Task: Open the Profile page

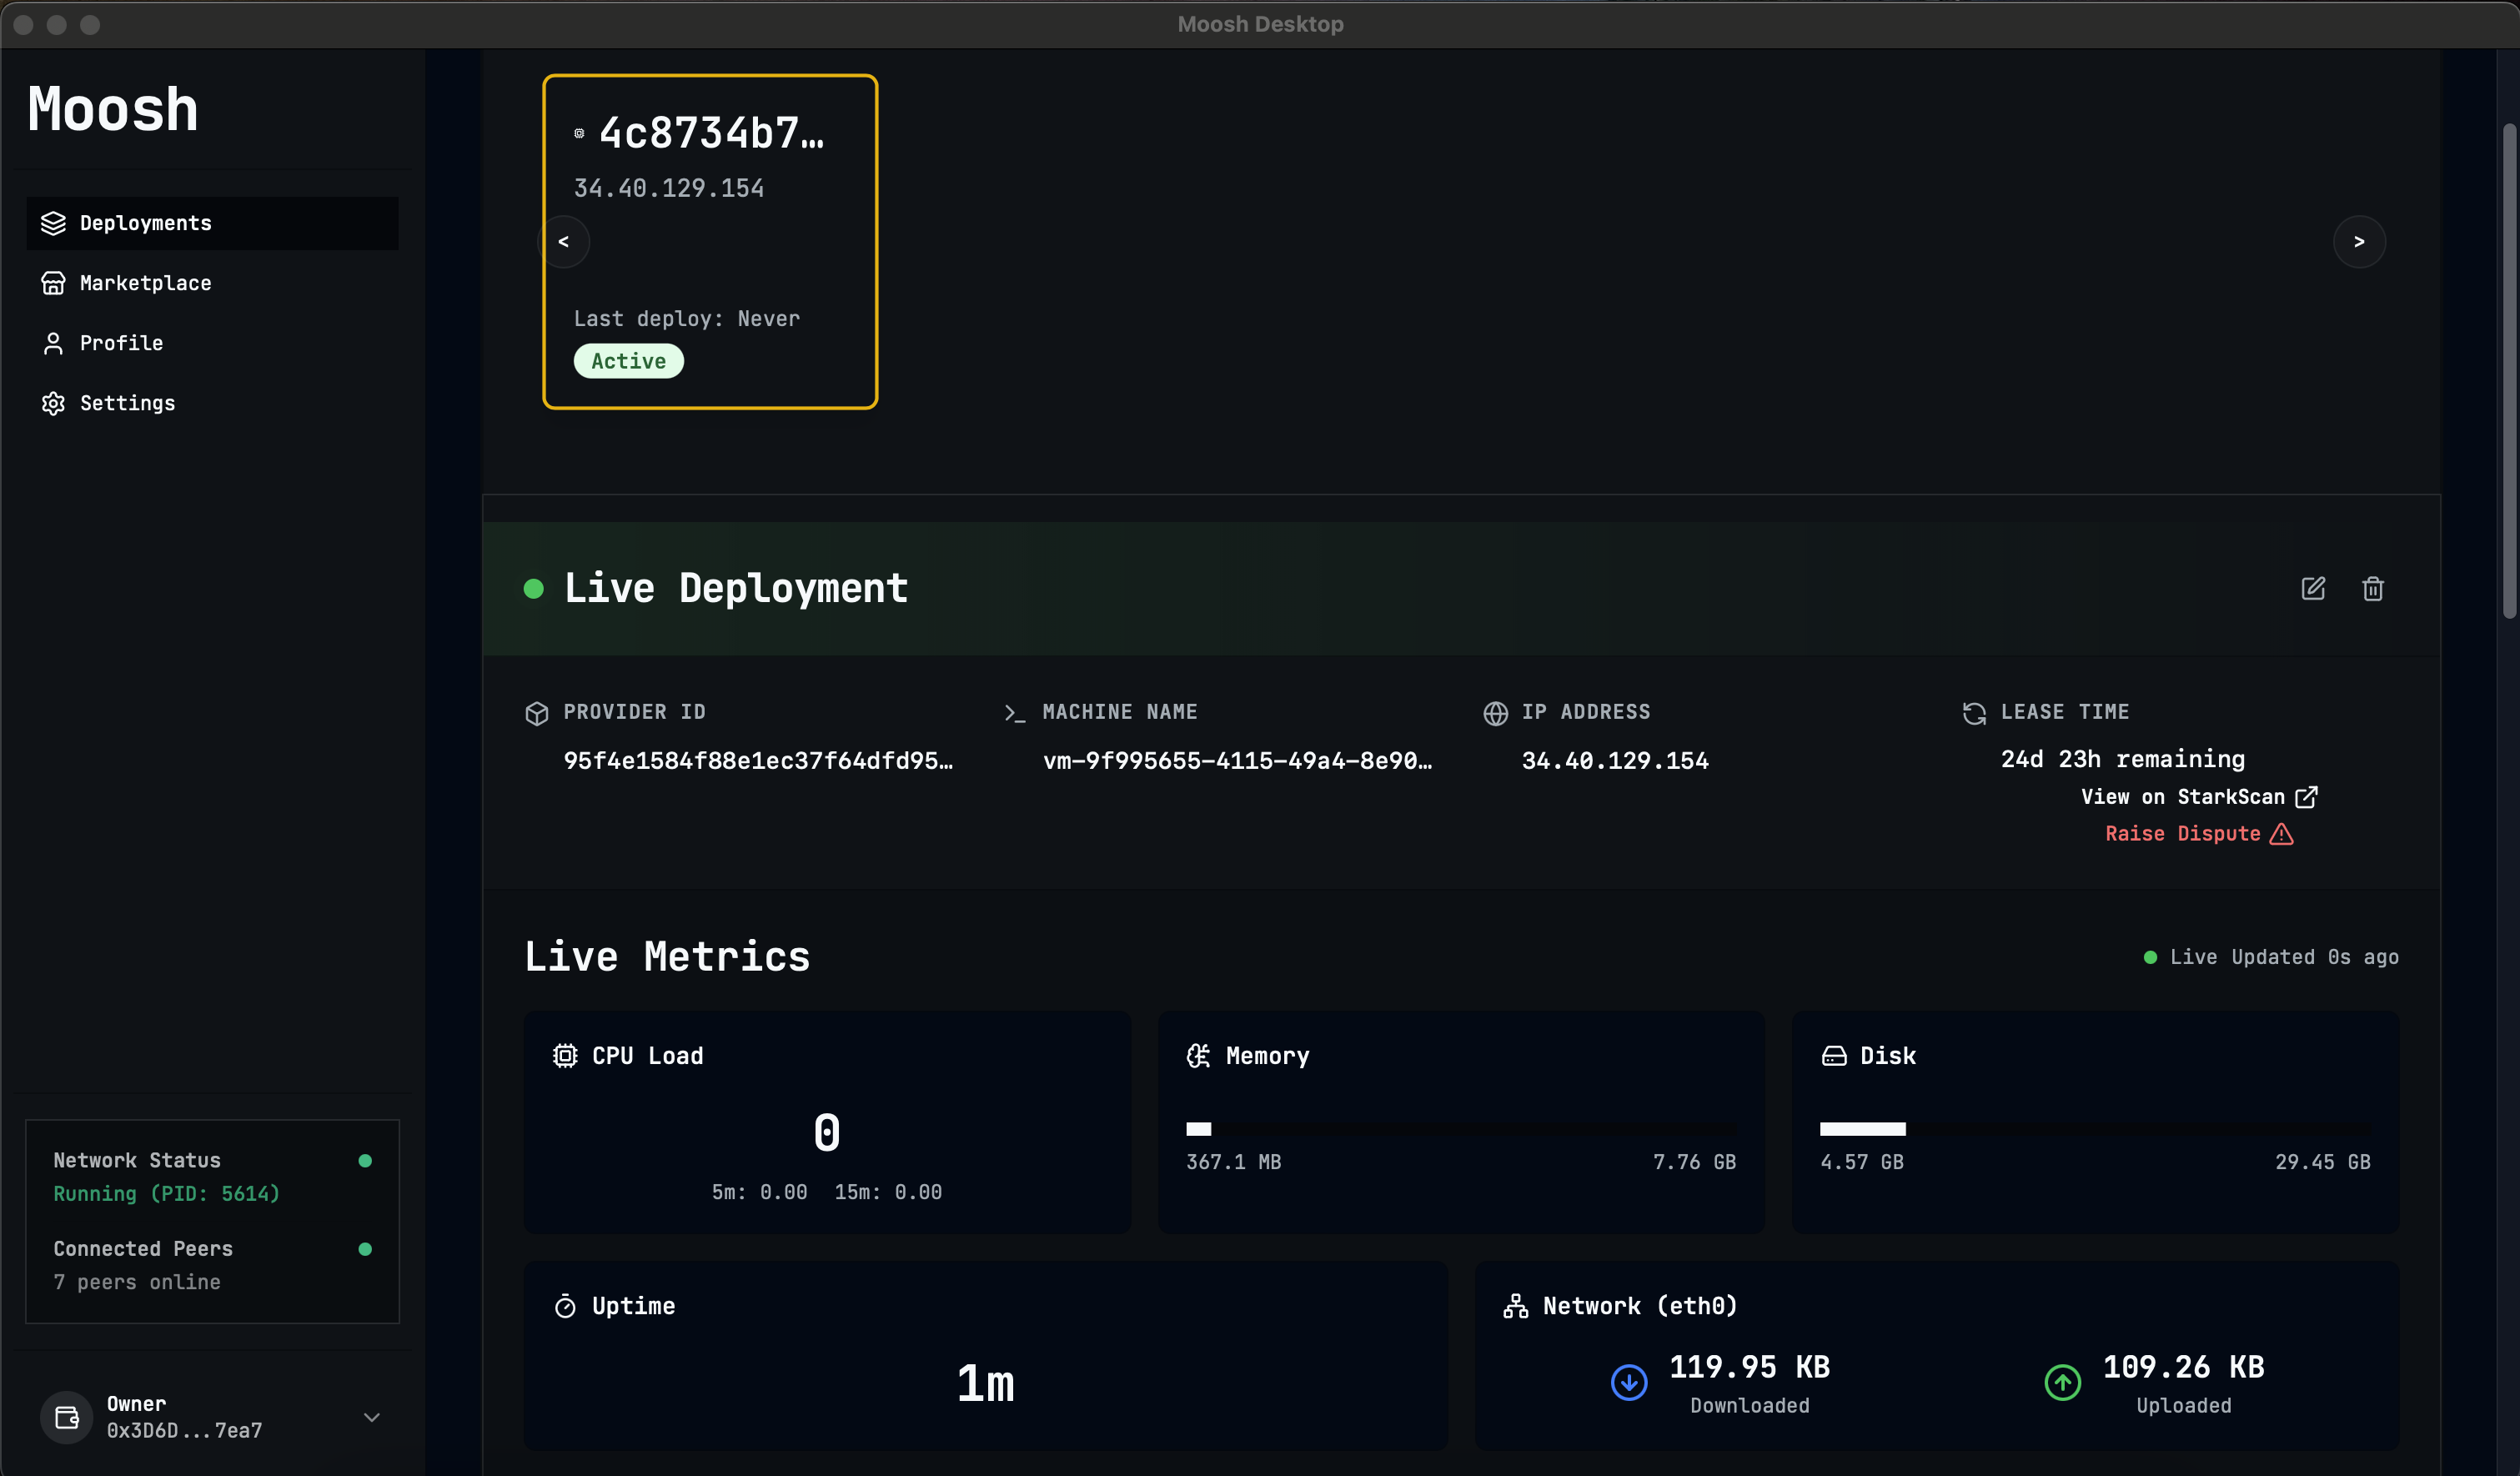Action: [x=121, y=343]
